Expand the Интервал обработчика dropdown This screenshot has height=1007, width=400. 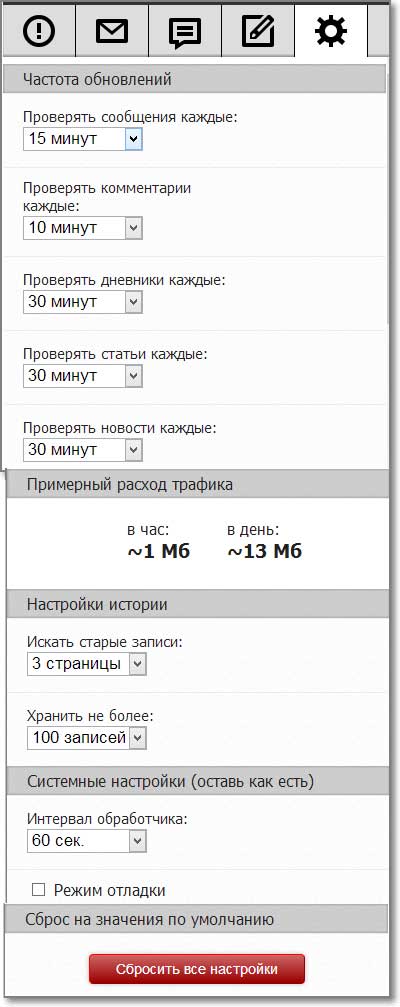(87, 840)
